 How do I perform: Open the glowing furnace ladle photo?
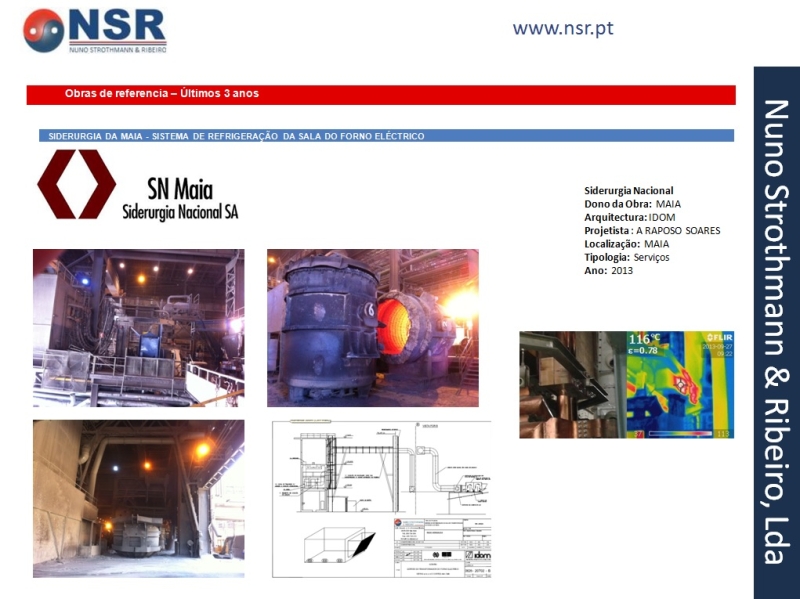pyautogui.click(x=372, y=328)
